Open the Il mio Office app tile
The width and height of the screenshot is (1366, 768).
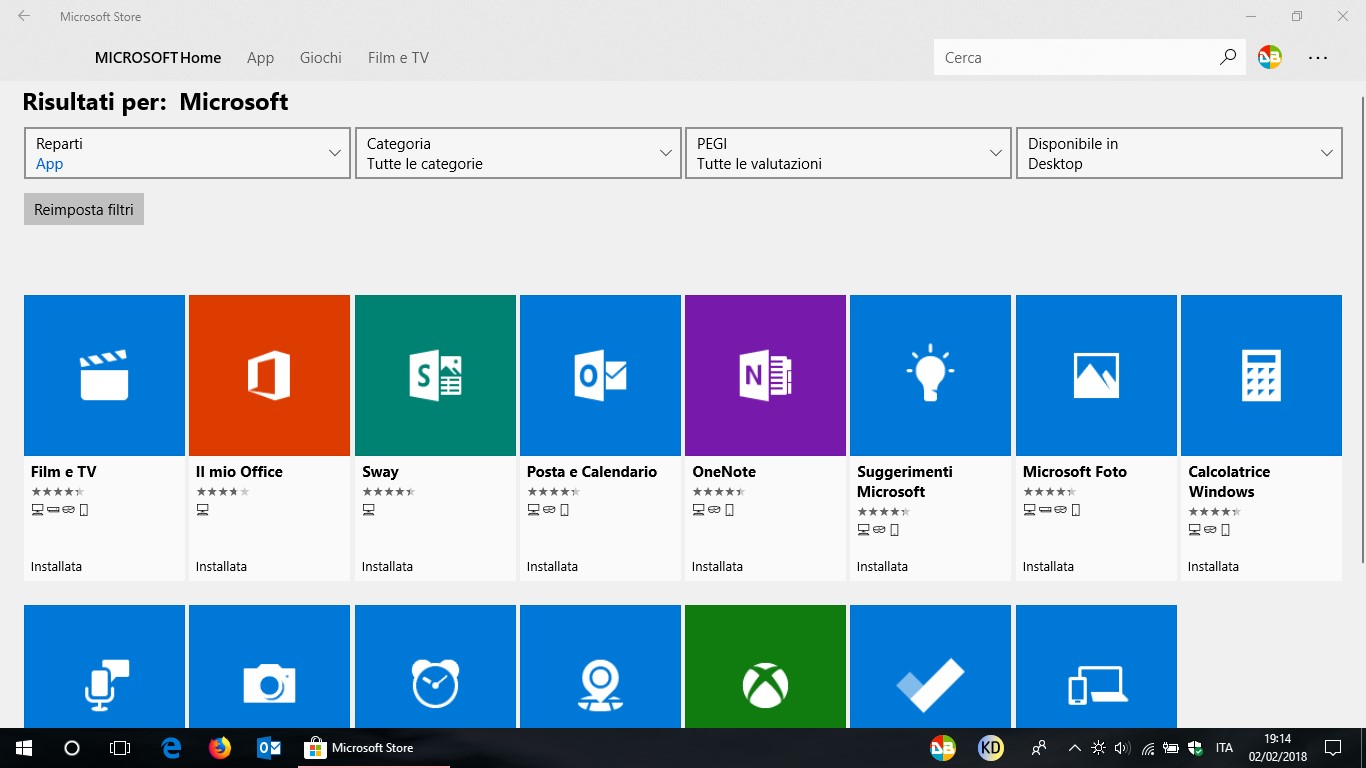click(x=269, y=437)
